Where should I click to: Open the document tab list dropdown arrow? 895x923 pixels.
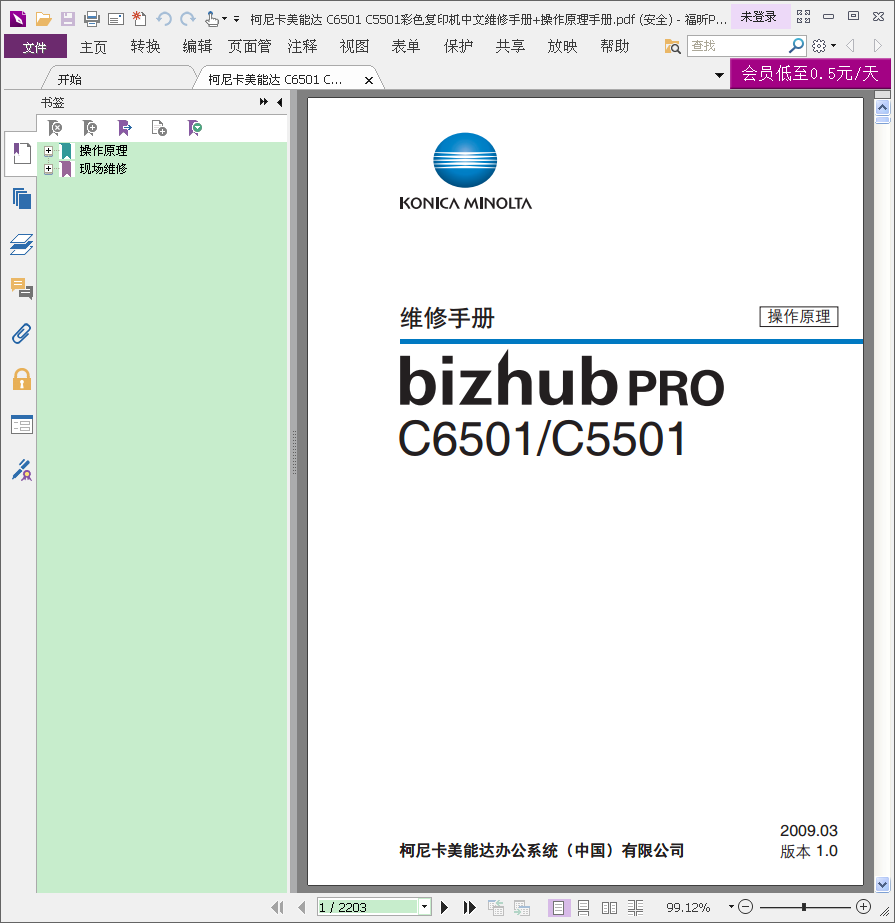pyautogui.click(x=719, y=75)
